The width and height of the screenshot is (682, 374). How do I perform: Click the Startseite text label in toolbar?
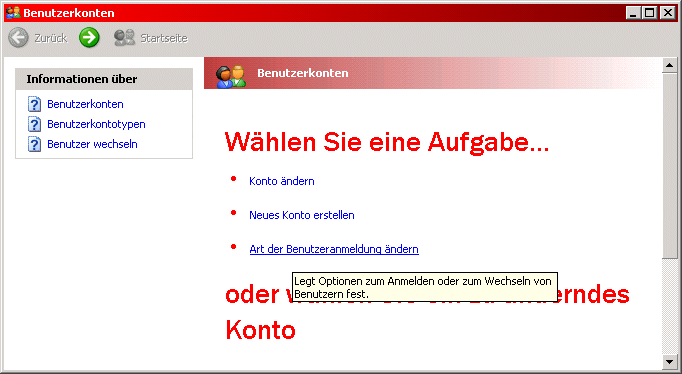[x=164, y=38]
